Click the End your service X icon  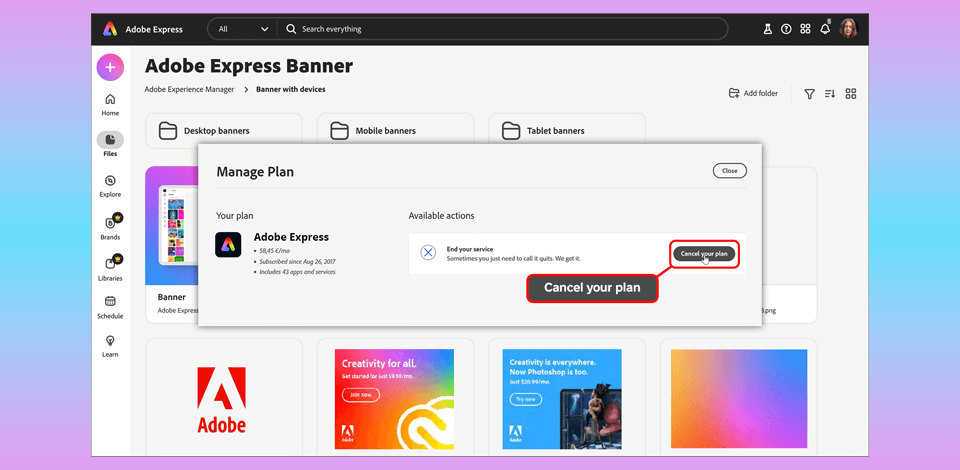pyautogui.click(x=429, y=252)
